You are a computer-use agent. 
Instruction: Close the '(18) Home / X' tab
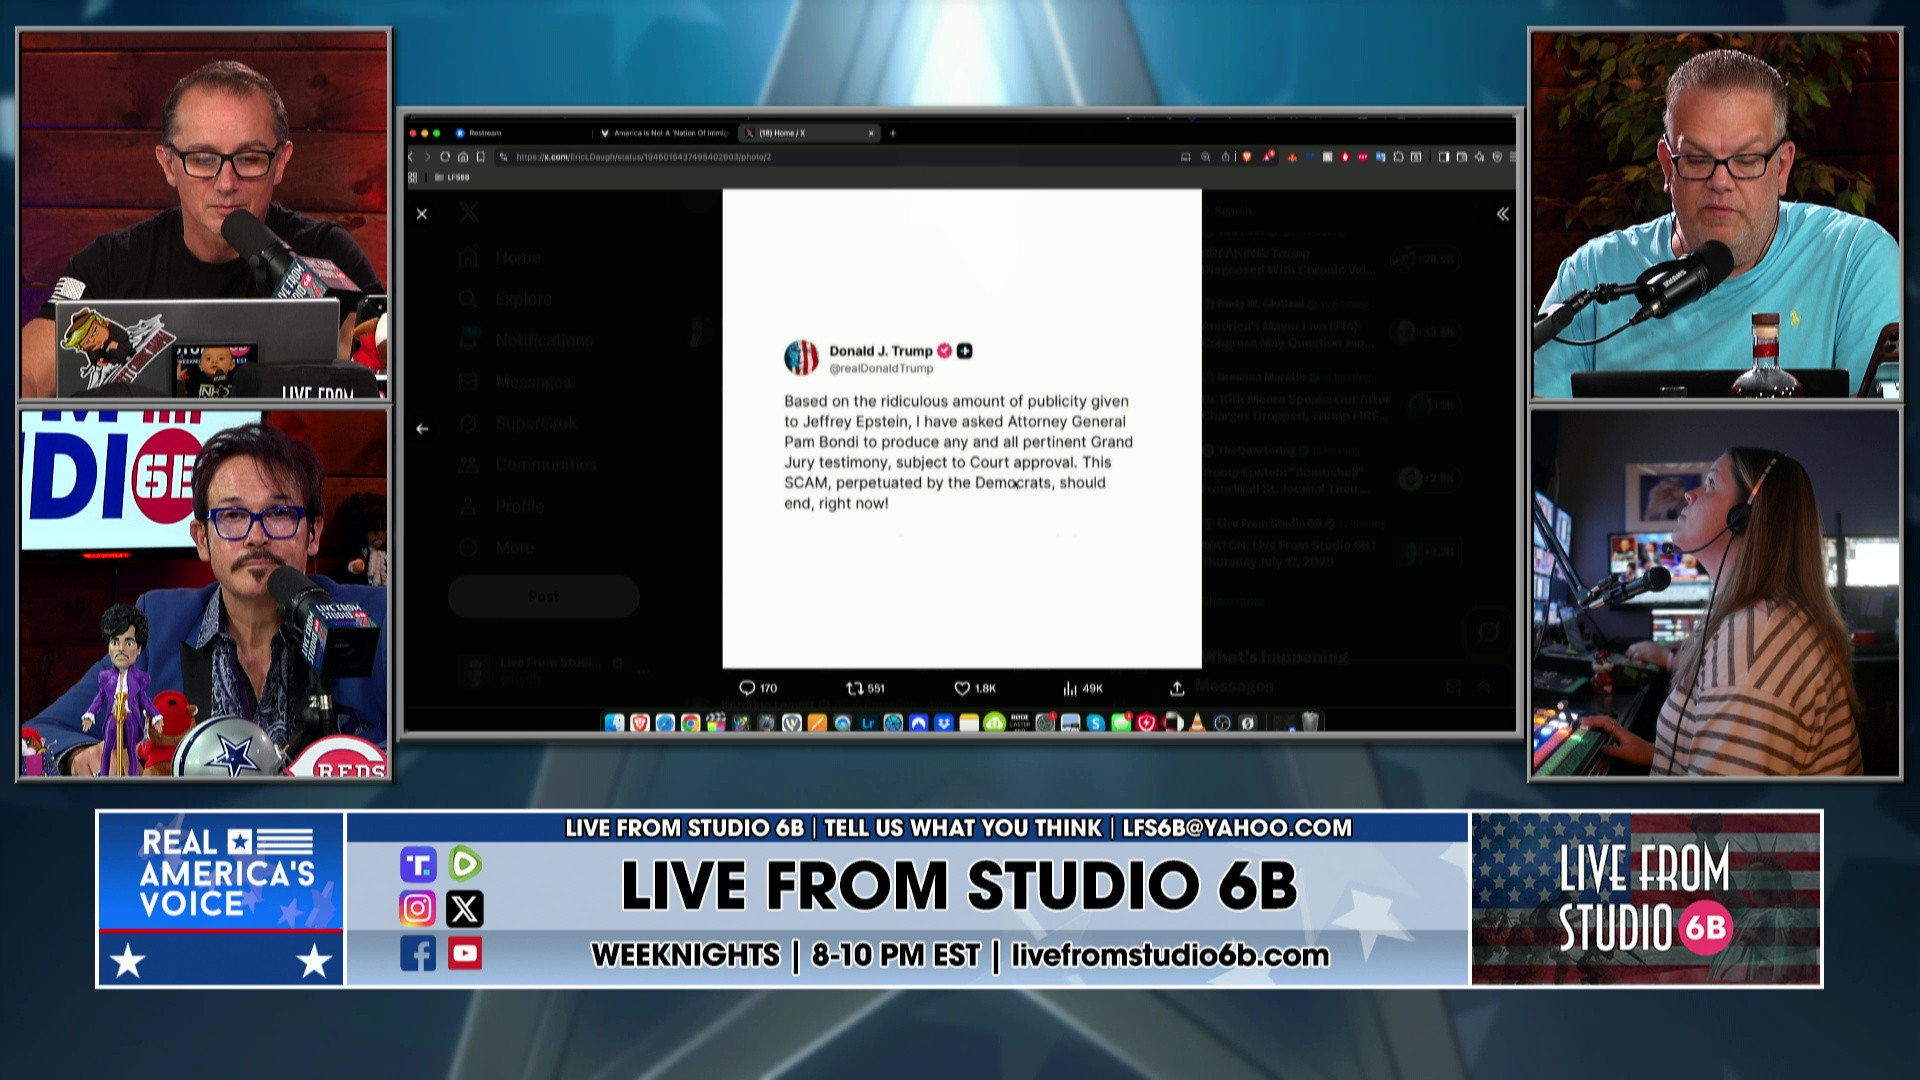871,133
